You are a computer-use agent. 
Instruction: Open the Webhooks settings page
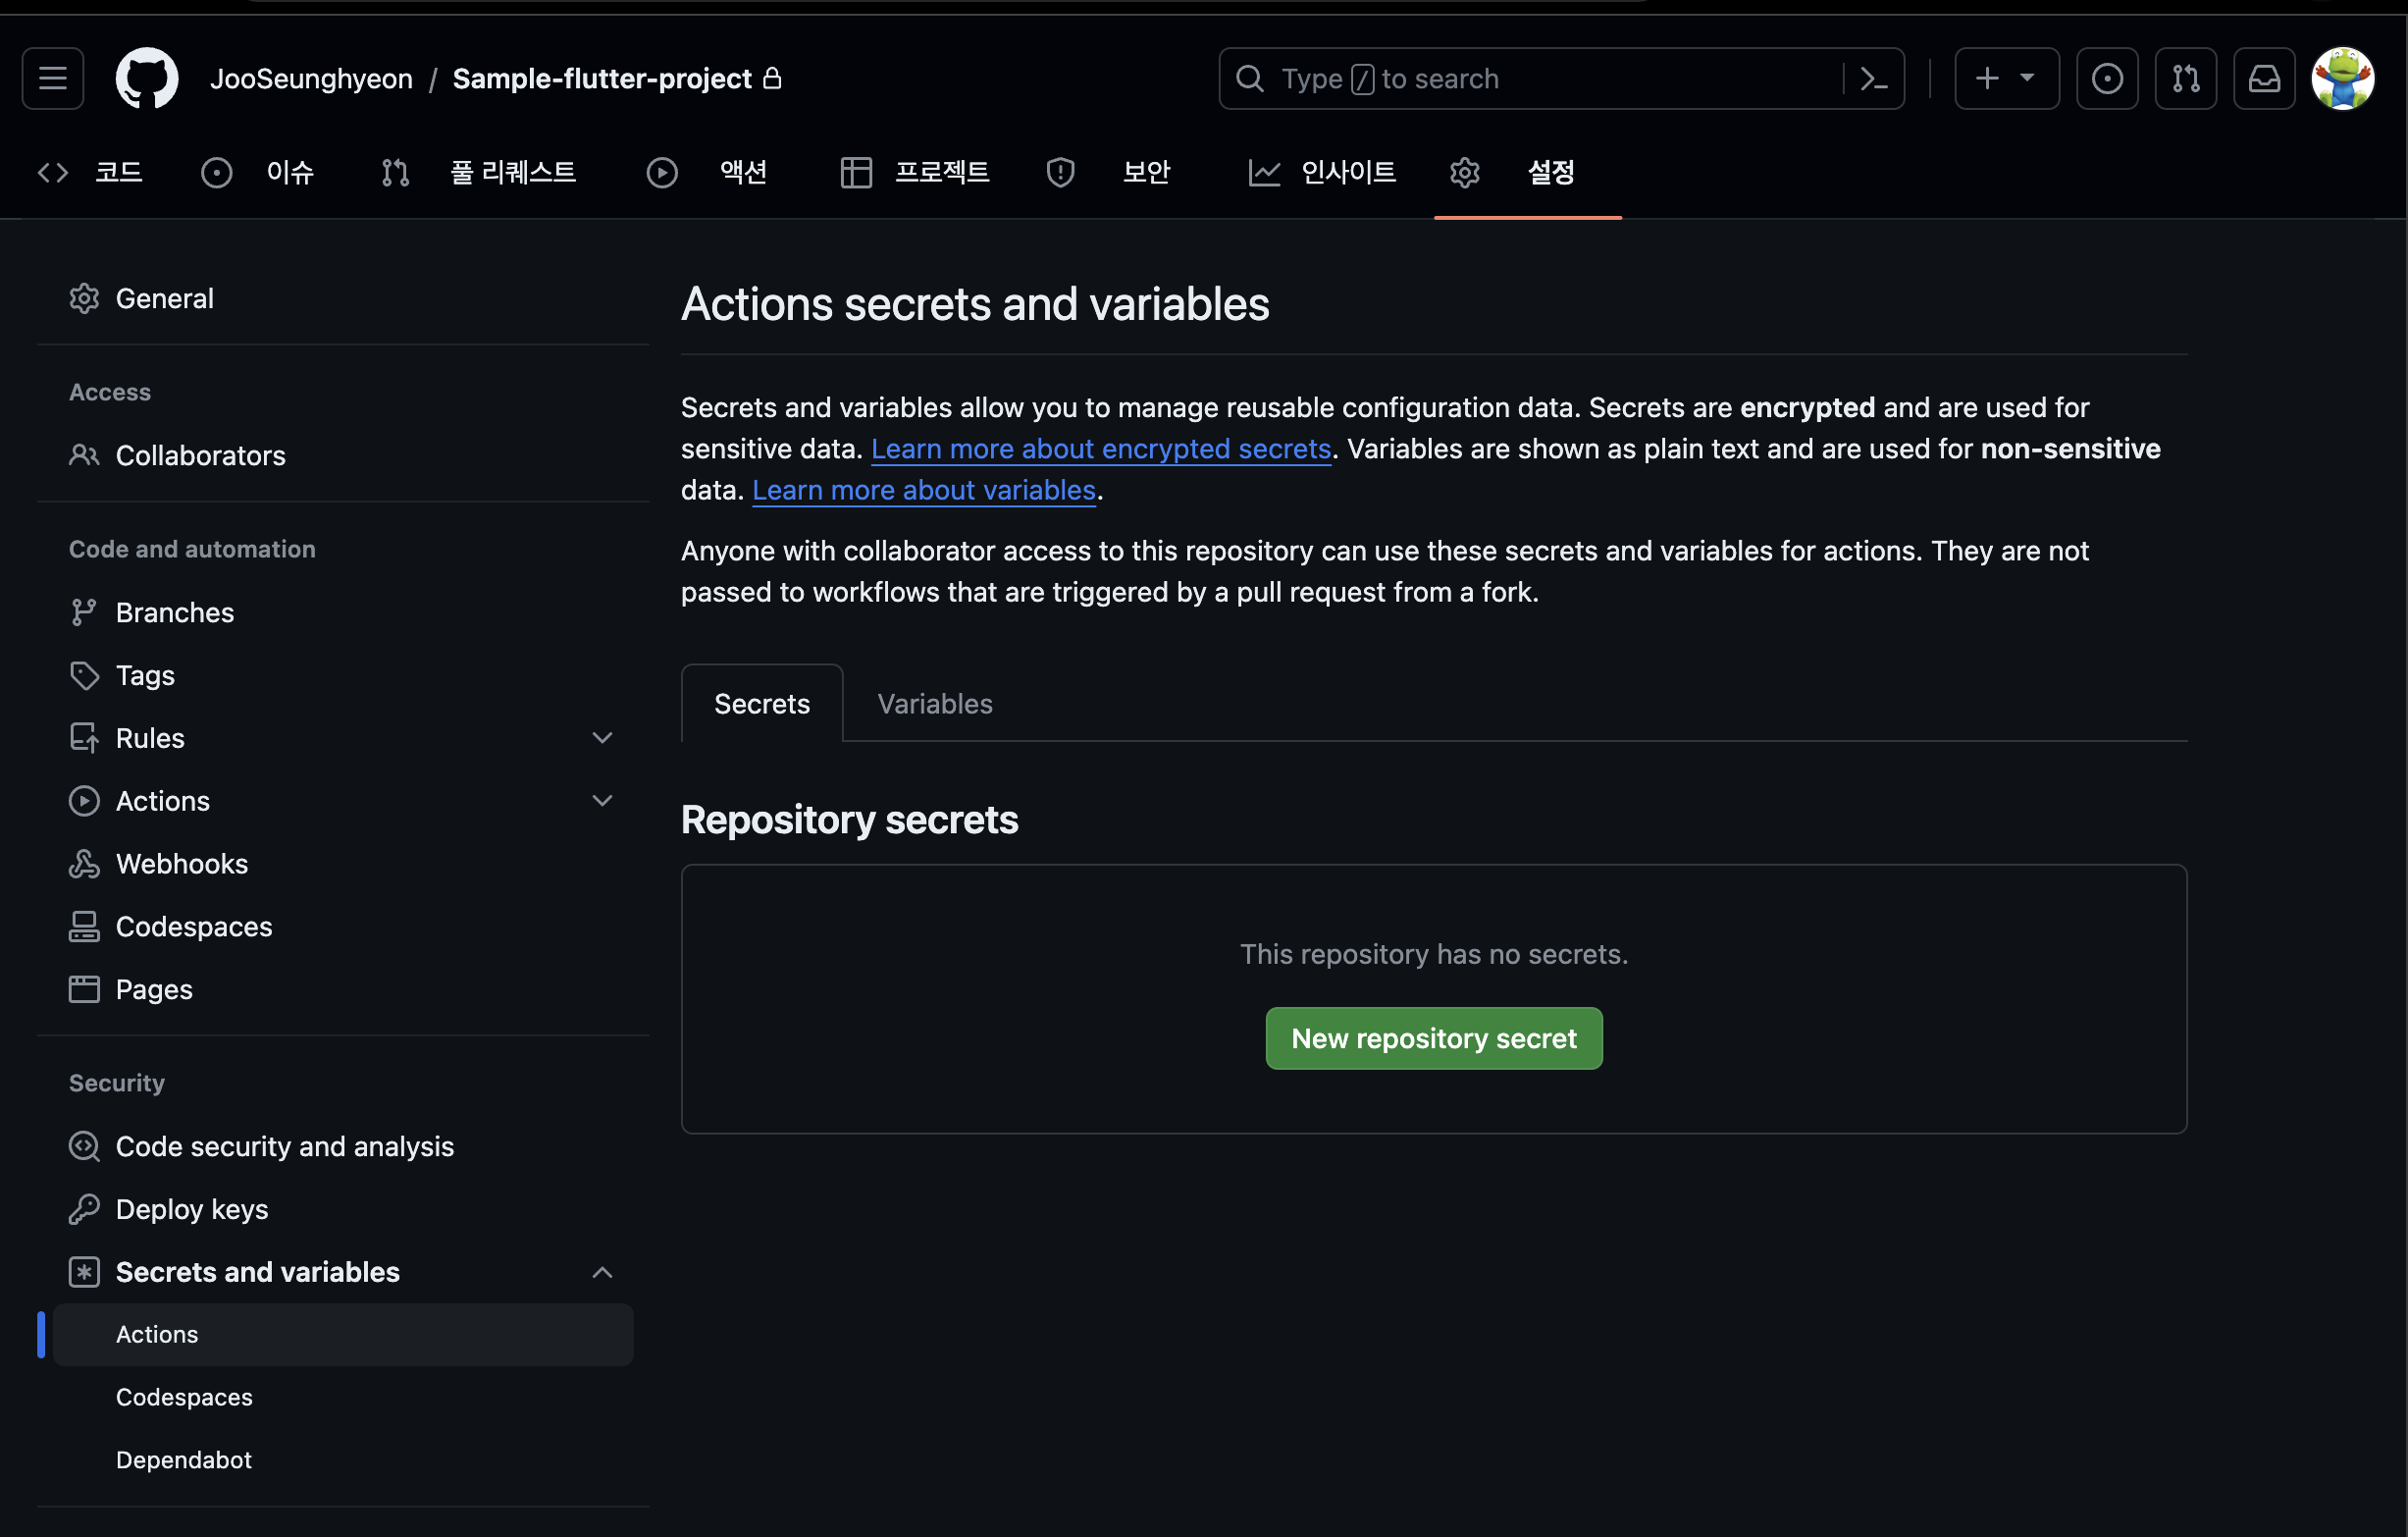click(x=181, y=863)
